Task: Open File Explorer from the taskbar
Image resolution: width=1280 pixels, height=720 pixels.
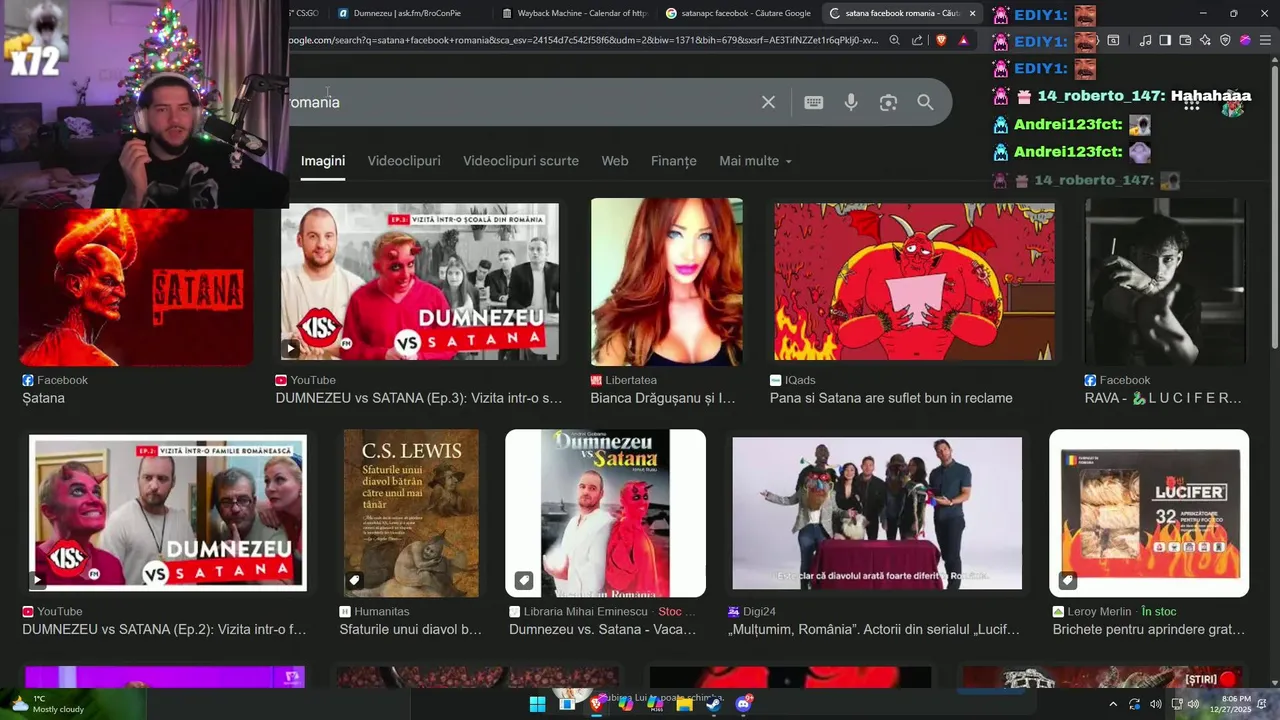Action: pos(684,704)
